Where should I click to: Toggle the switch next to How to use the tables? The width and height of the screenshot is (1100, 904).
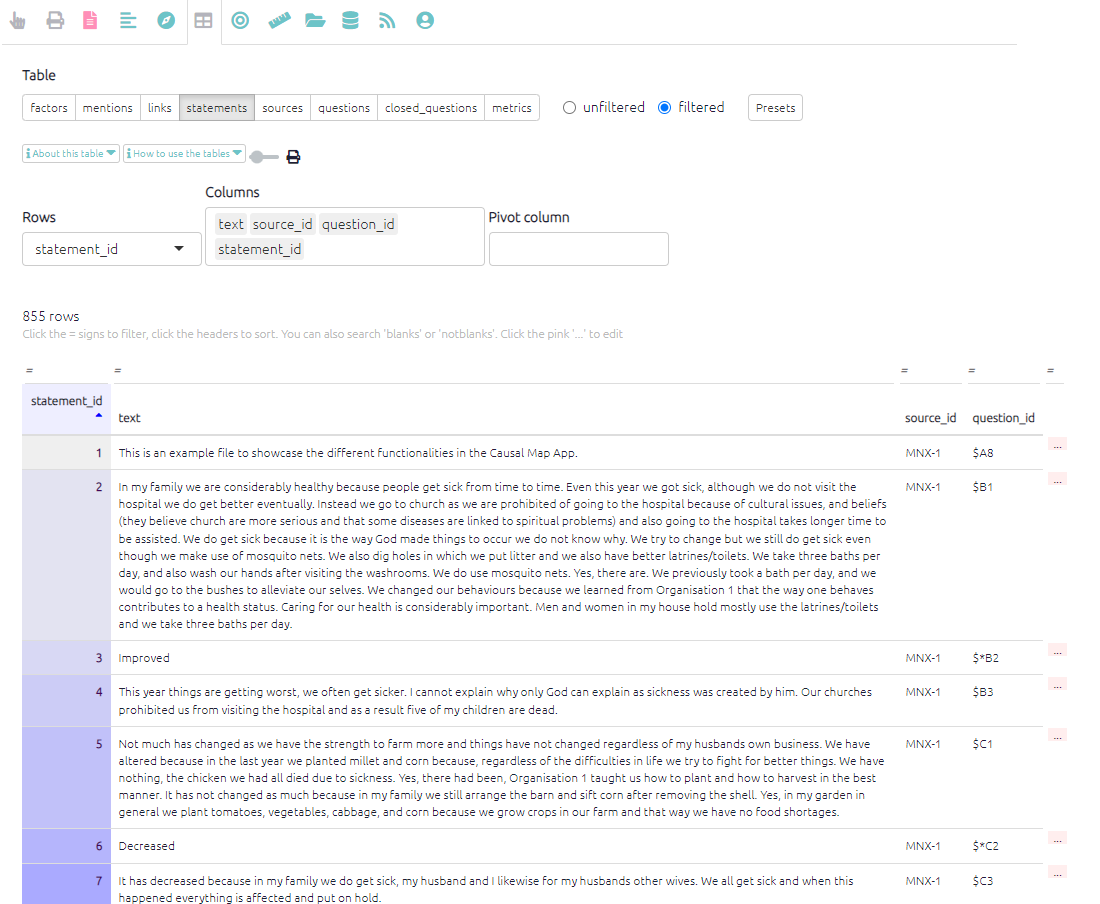(x=264, y=157)
